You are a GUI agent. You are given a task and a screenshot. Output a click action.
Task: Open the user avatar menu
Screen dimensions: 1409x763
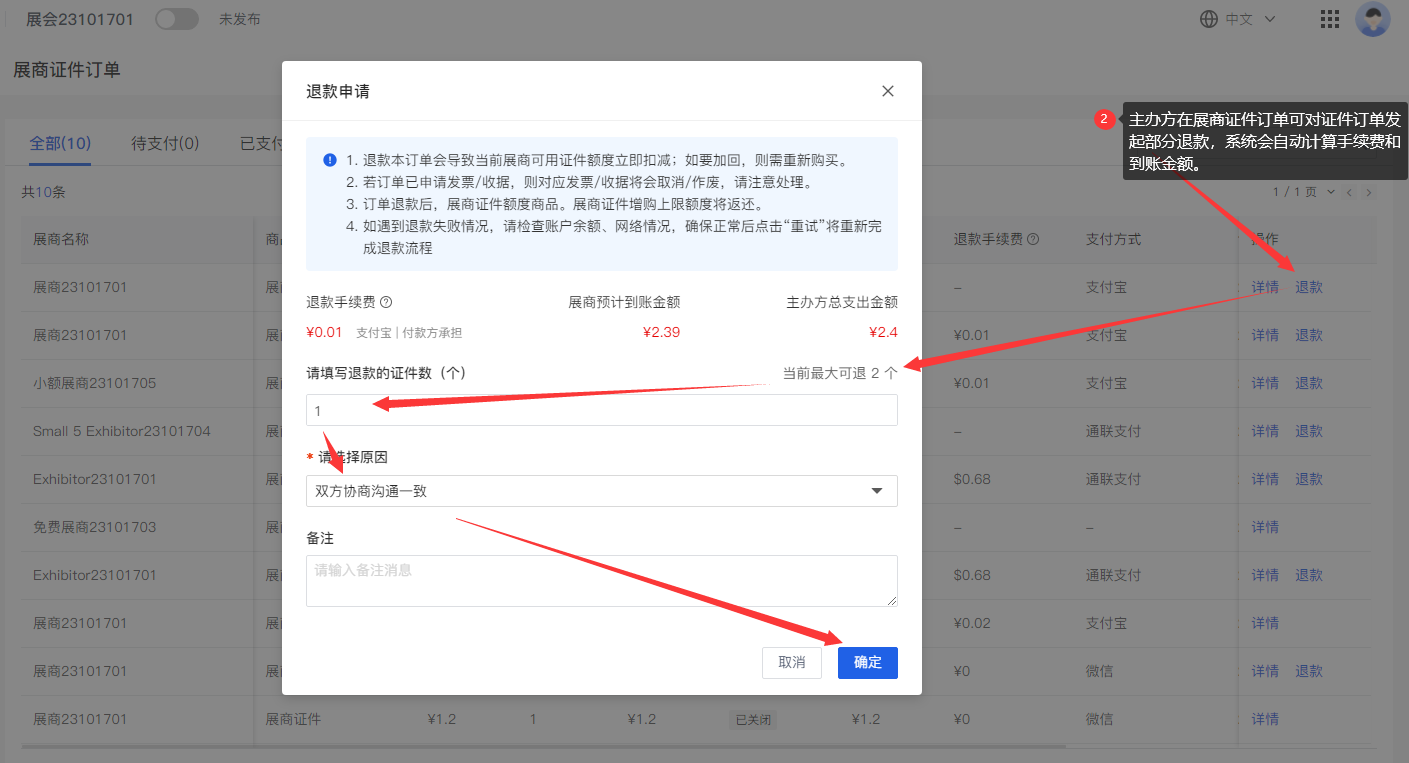click(1373, 18)
